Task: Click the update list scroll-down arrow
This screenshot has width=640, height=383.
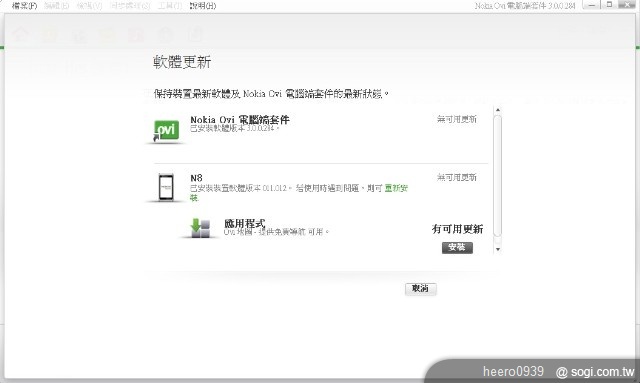Action: tap(497, 249)
